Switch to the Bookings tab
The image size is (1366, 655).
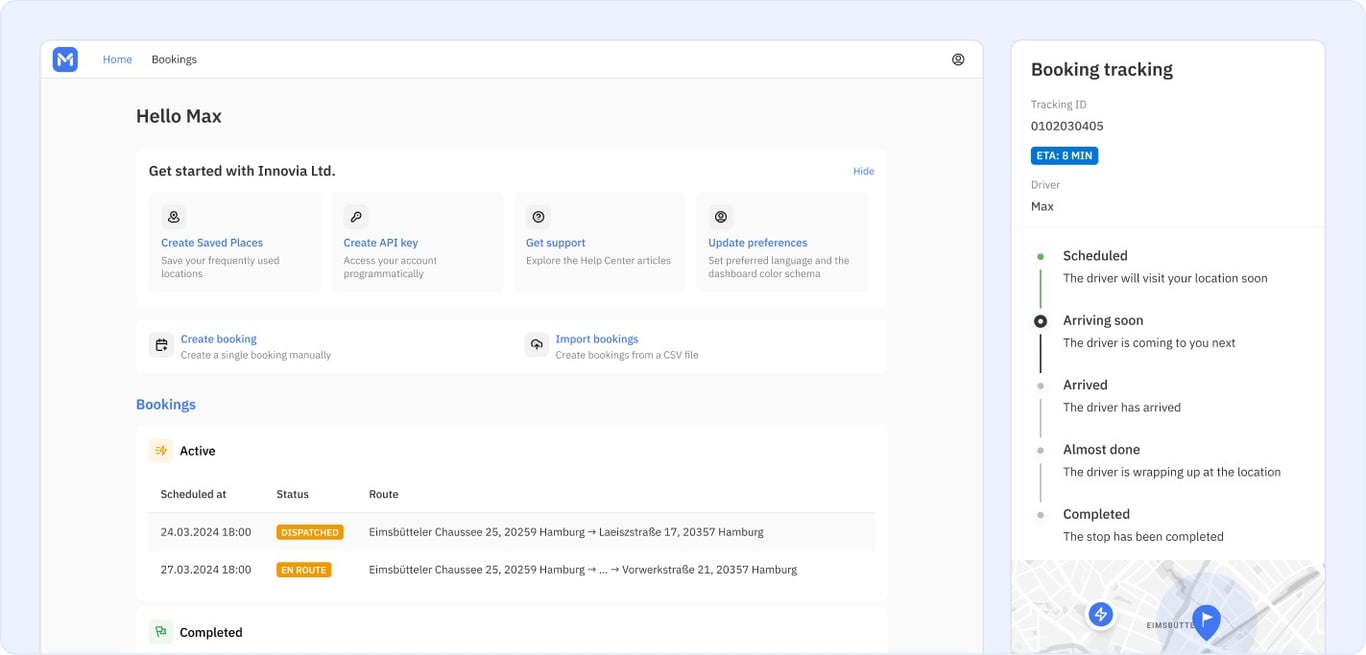pos(174,59)
